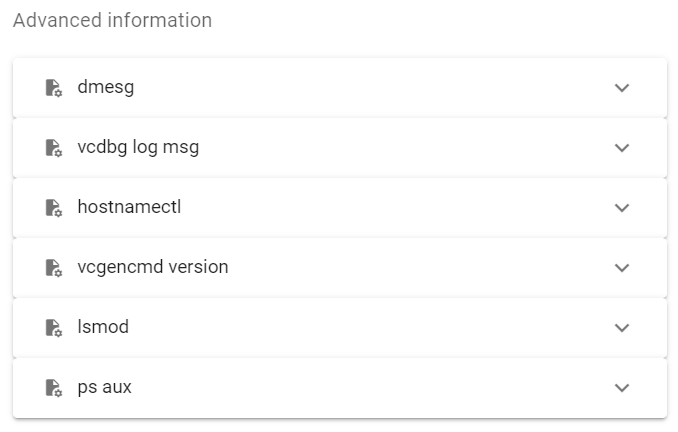Expand ps aux panel via chevron
678x432 pixels.
(x=622, y=388)
